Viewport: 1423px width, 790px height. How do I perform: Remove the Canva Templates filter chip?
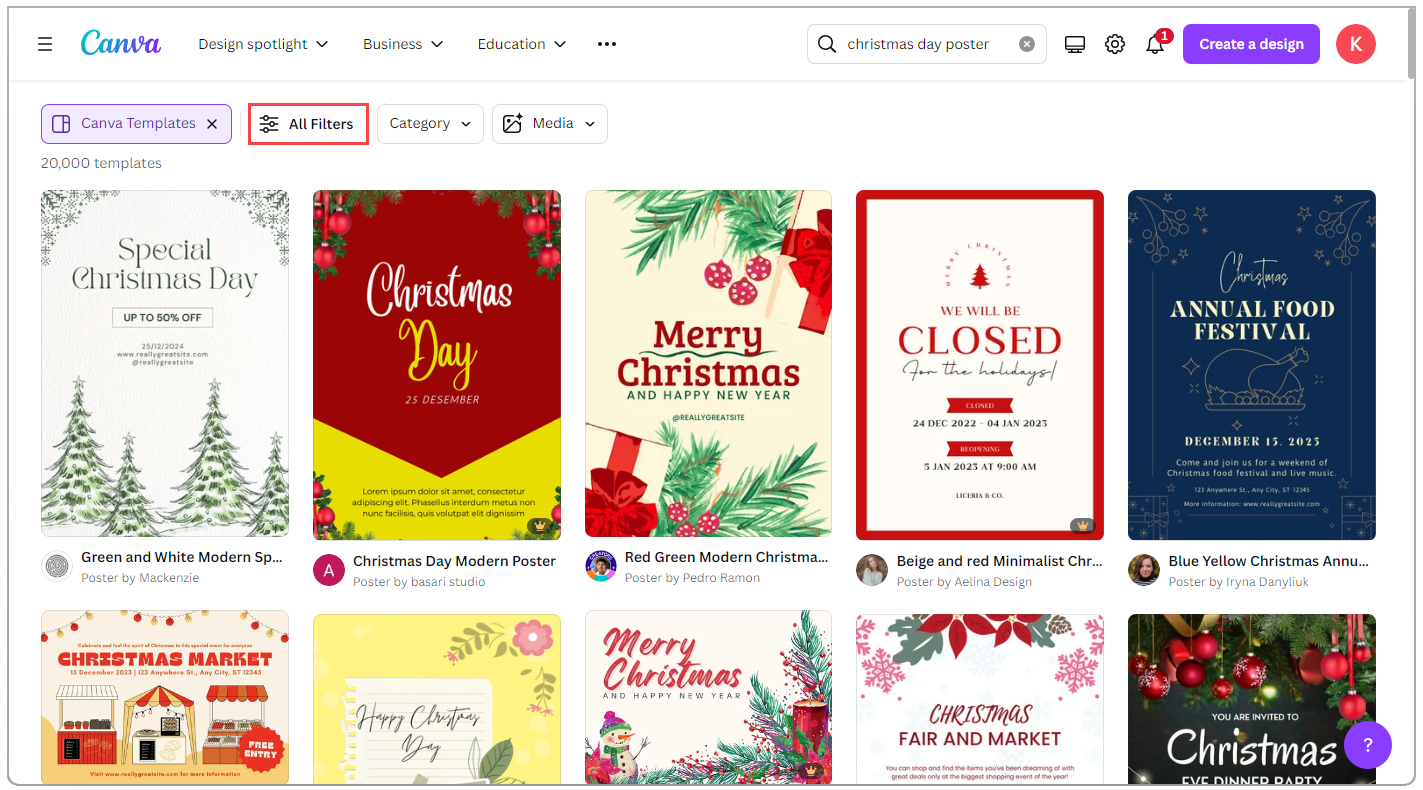coord(211,123)
